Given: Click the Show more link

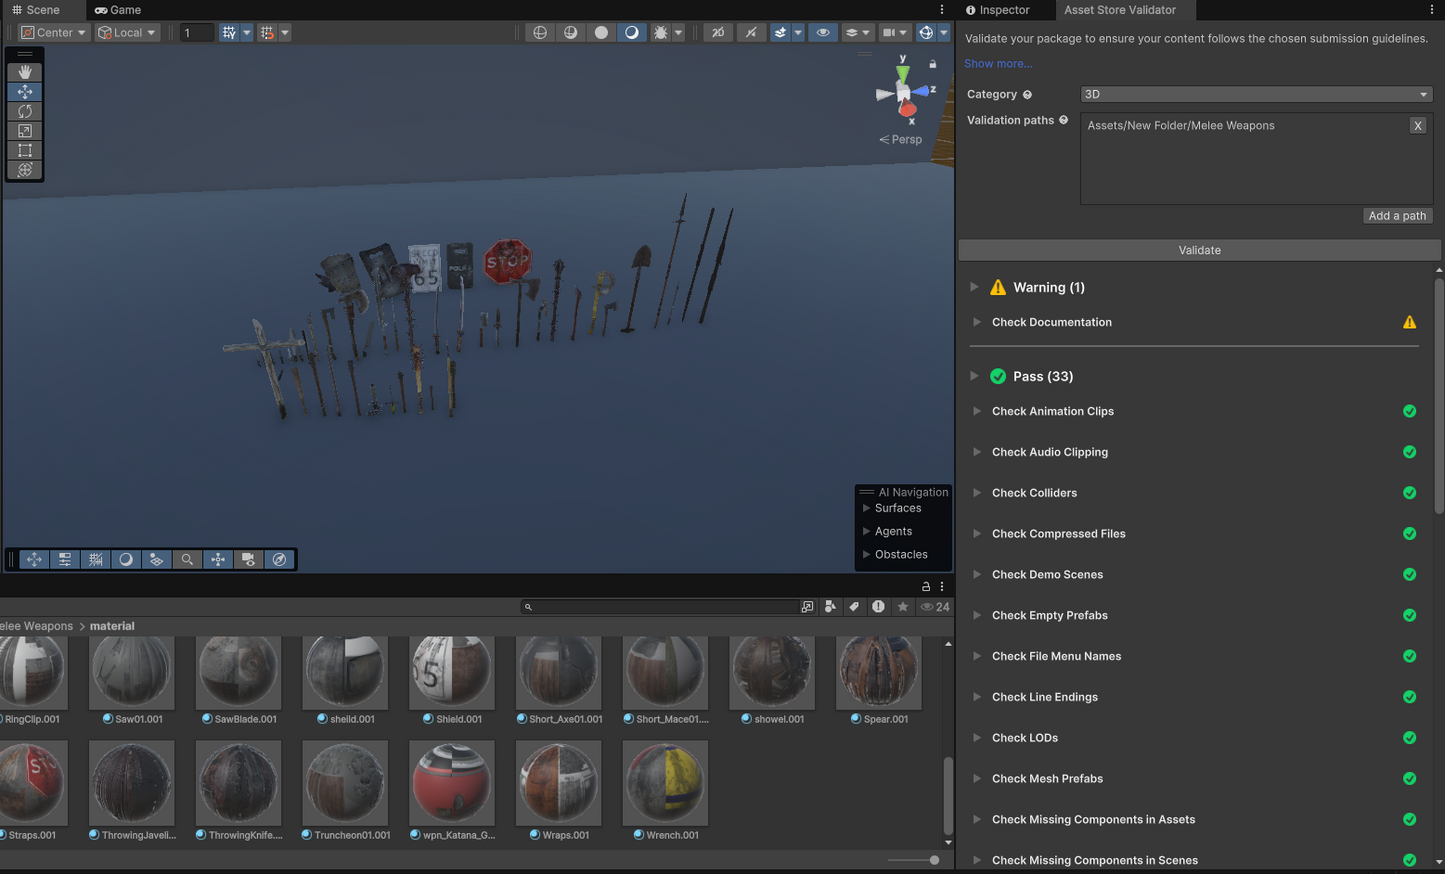Looking at the screenshot, I should point(997,64).
